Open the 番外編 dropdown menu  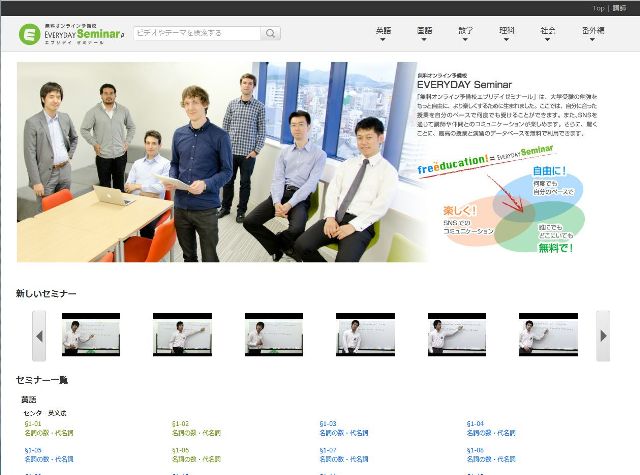tap(593, 33)
